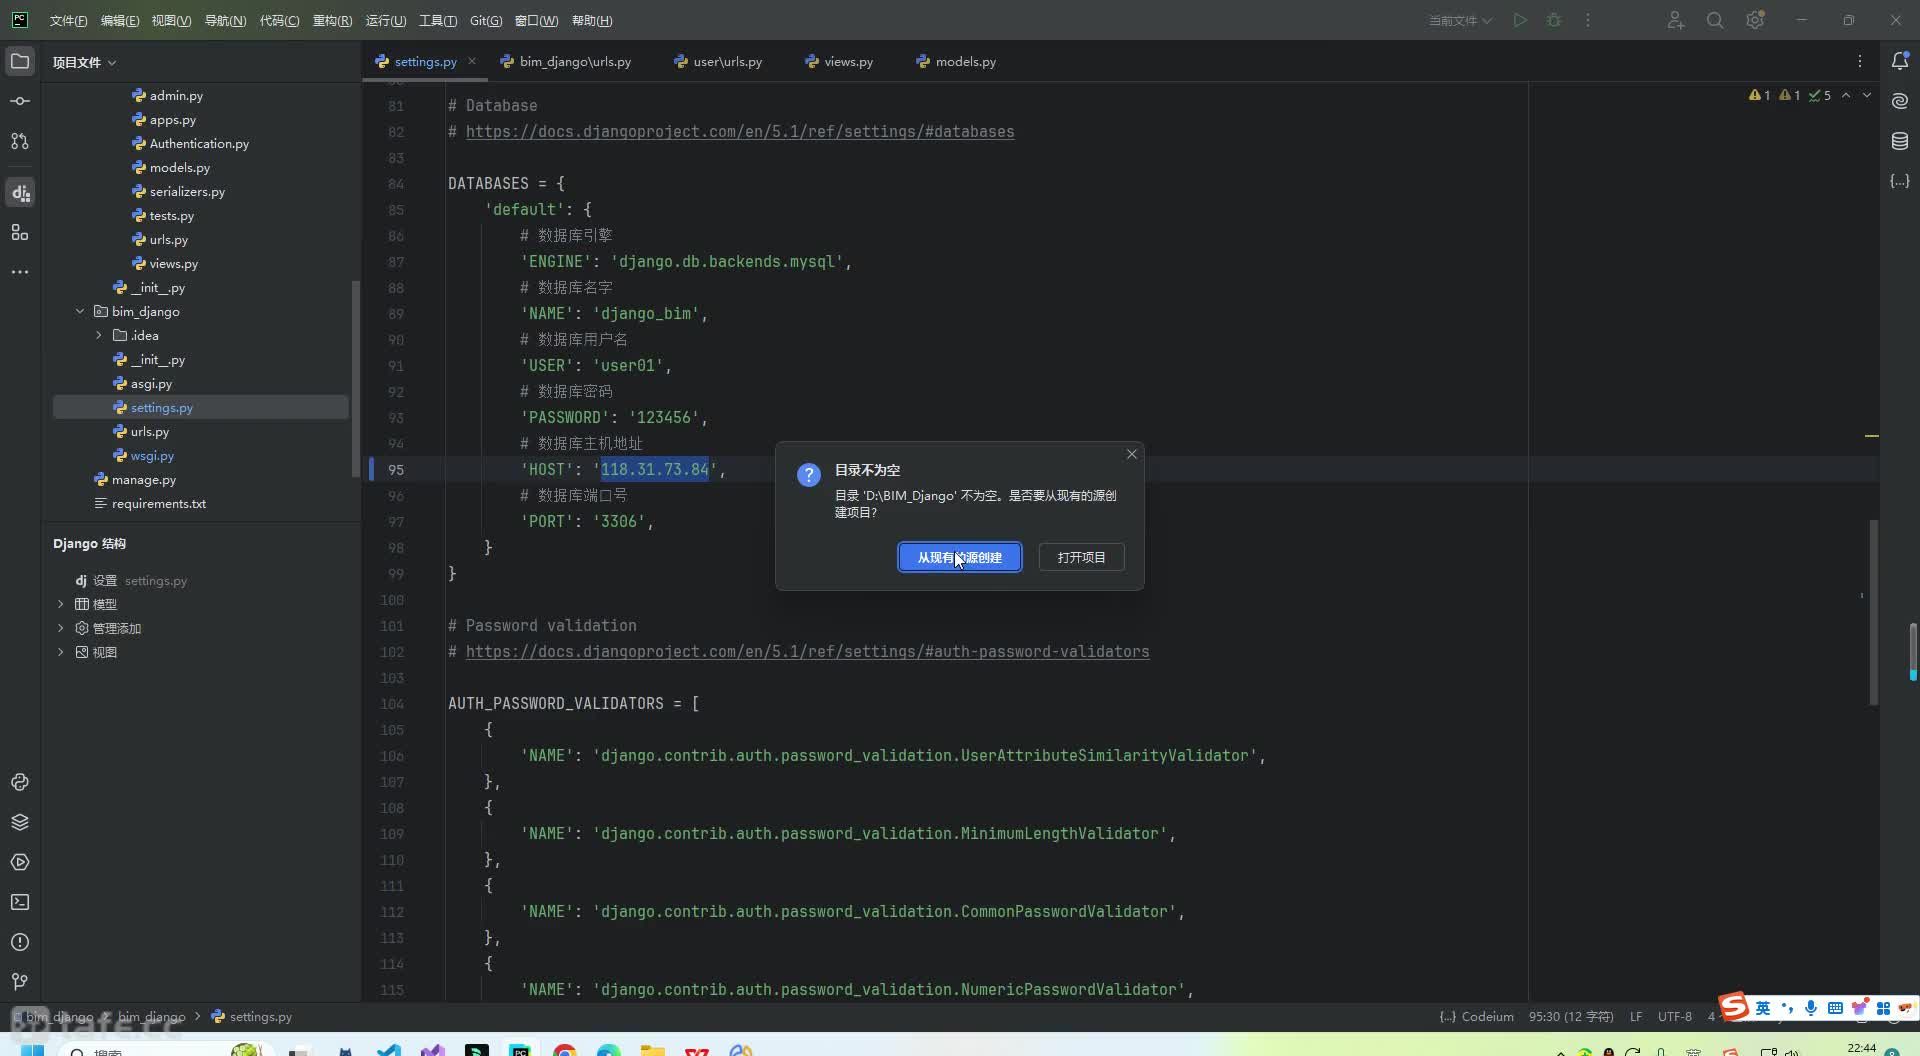Show more tool windows ellipsis

point(20,272)
